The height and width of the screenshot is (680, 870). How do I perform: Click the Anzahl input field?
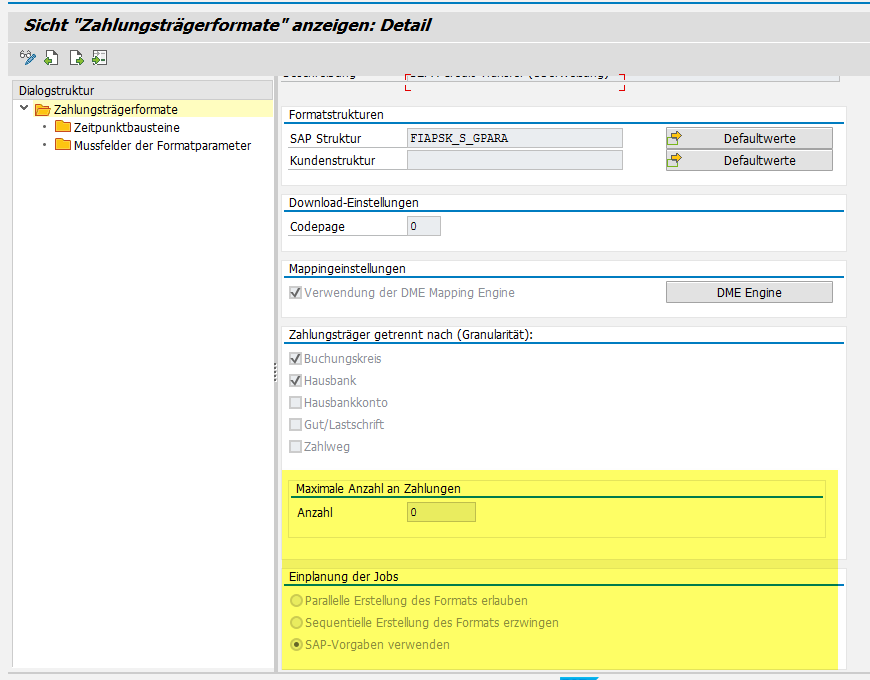tap(441, 513)
